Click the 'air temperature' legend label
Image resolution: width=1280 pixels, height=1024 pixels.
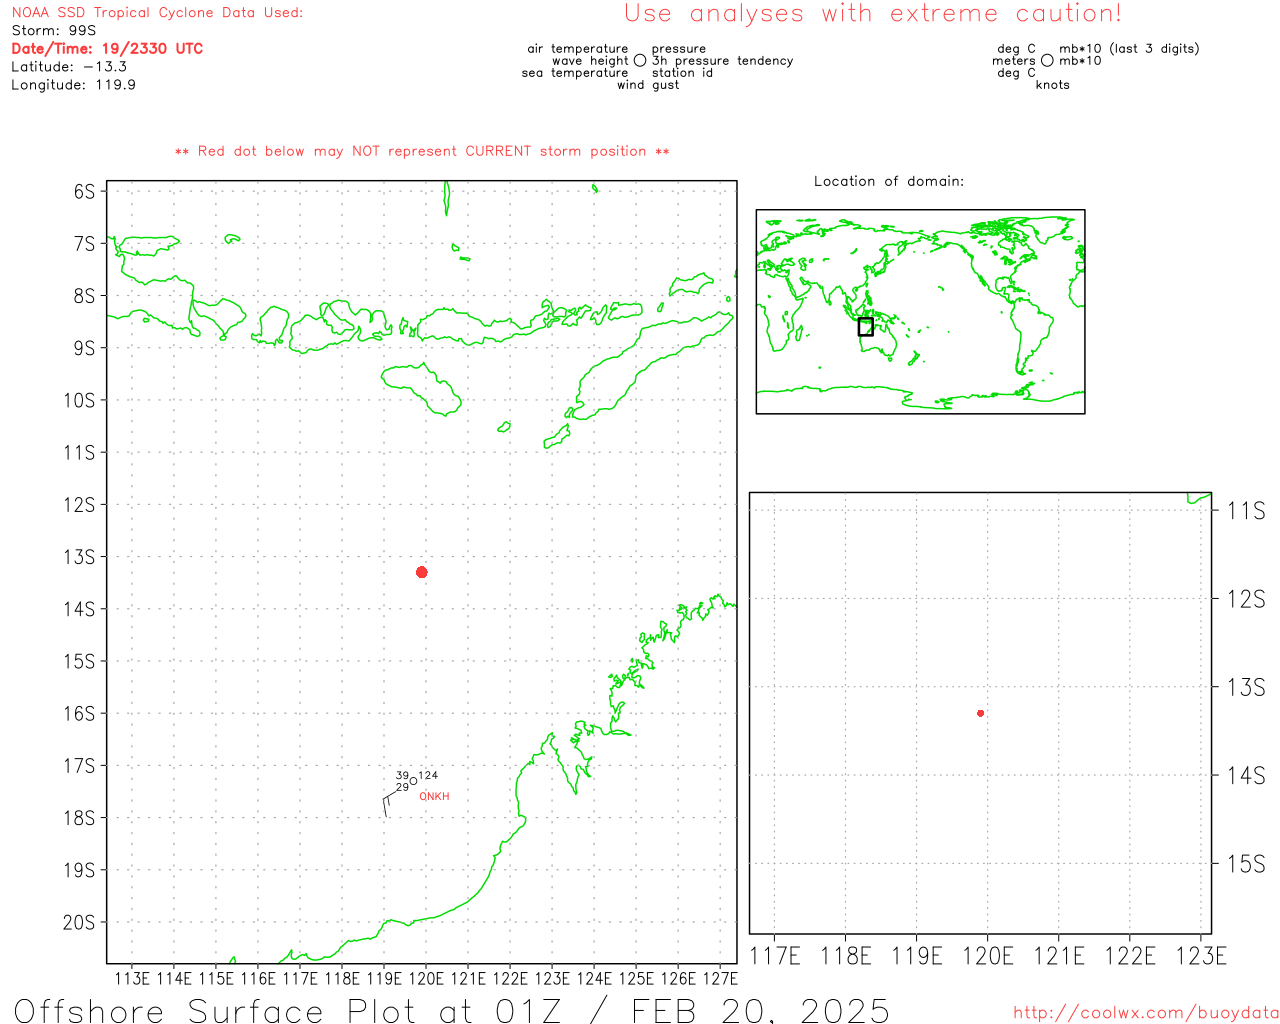pos(578,49)
